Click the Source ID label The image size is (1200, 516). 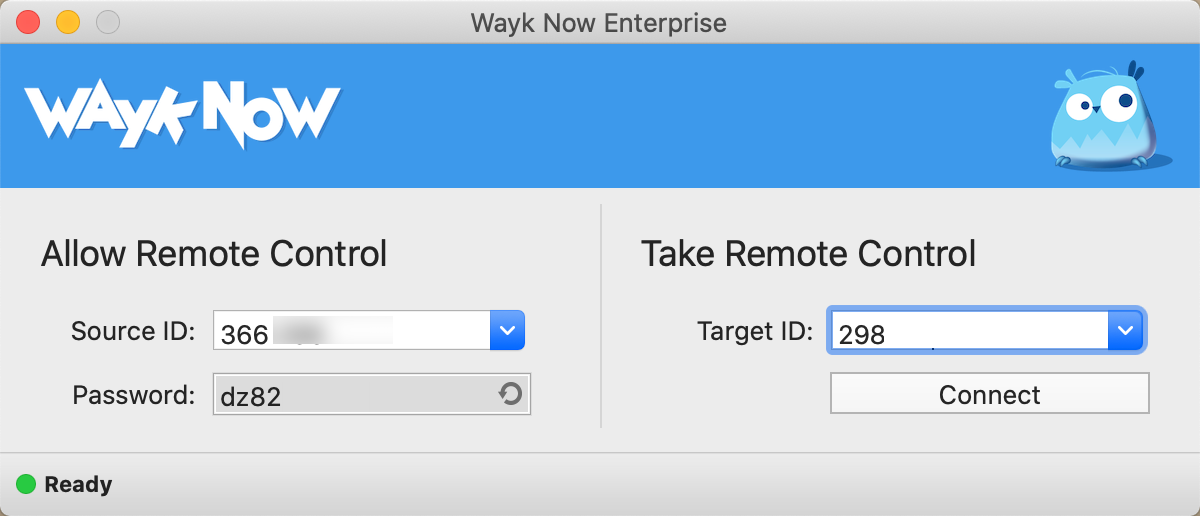[134, 331]
